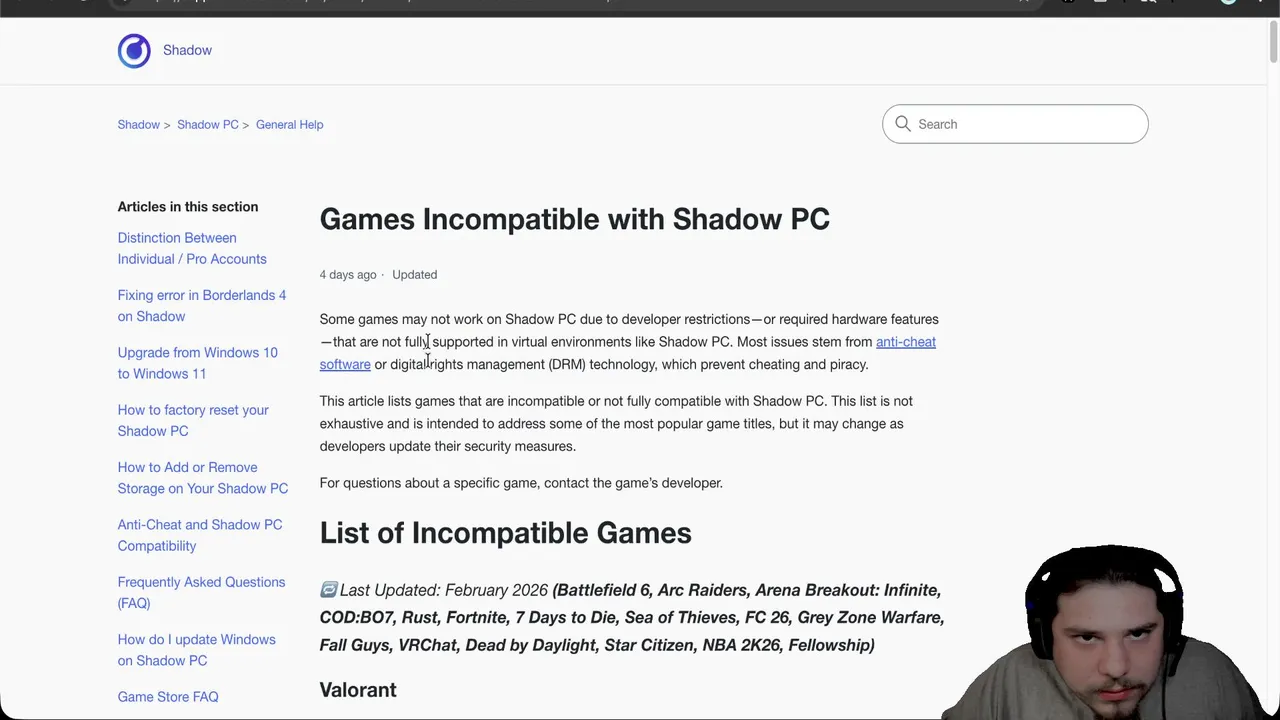
Task: Click the sentence about contacting the game's developer
Action: point(521,483)
